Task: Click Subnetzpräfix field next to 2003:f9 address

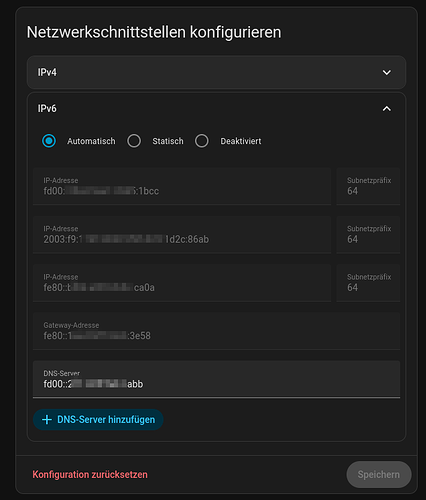Action: [368, 234]
